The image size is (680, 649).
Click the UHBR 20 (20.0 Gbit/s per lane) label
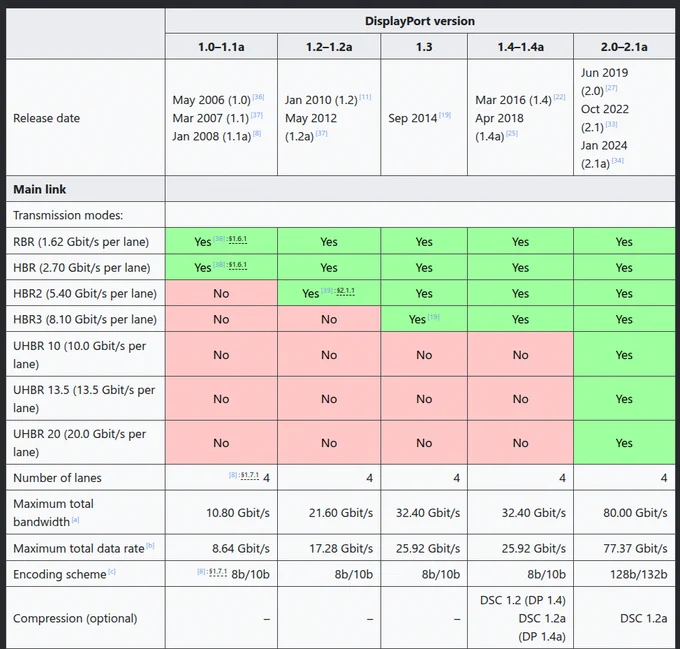coord(79,443)
